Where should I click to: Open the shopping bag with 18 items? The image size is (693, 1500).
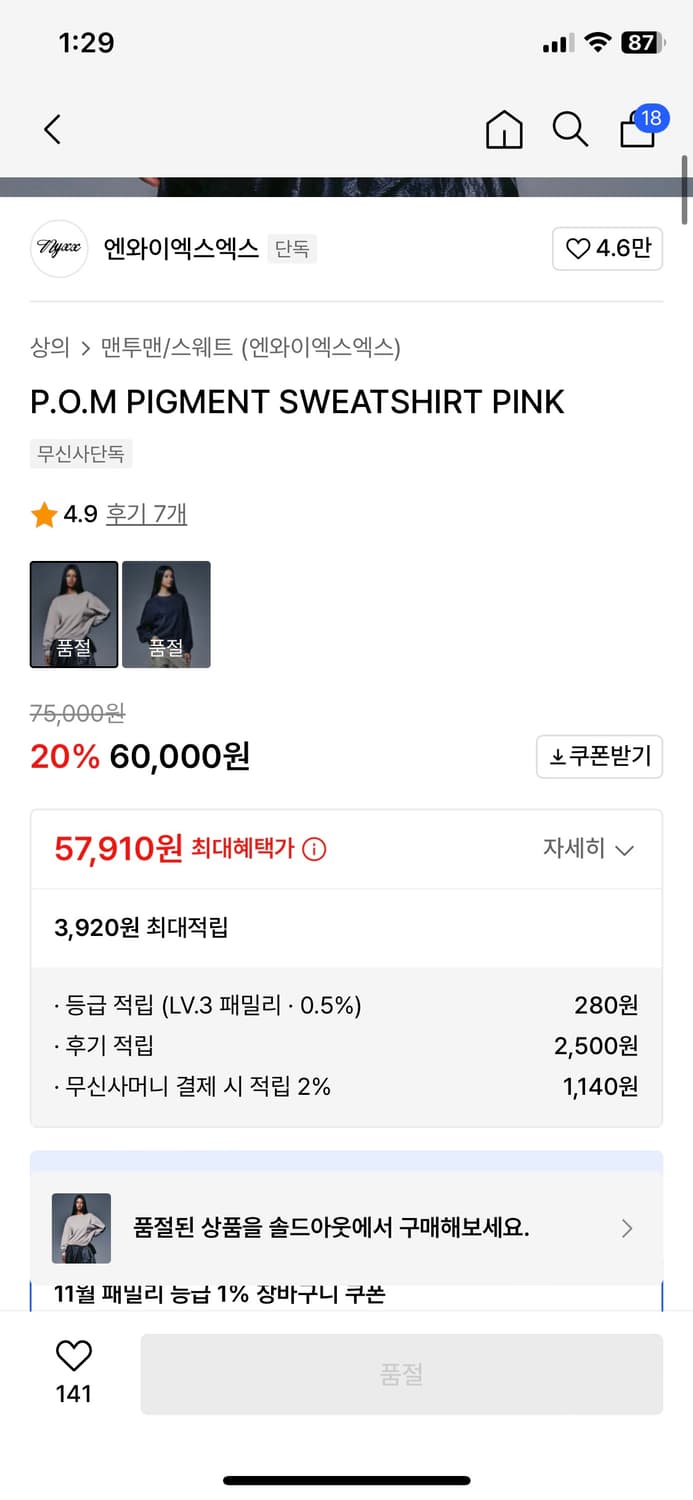tap(637, 132)
